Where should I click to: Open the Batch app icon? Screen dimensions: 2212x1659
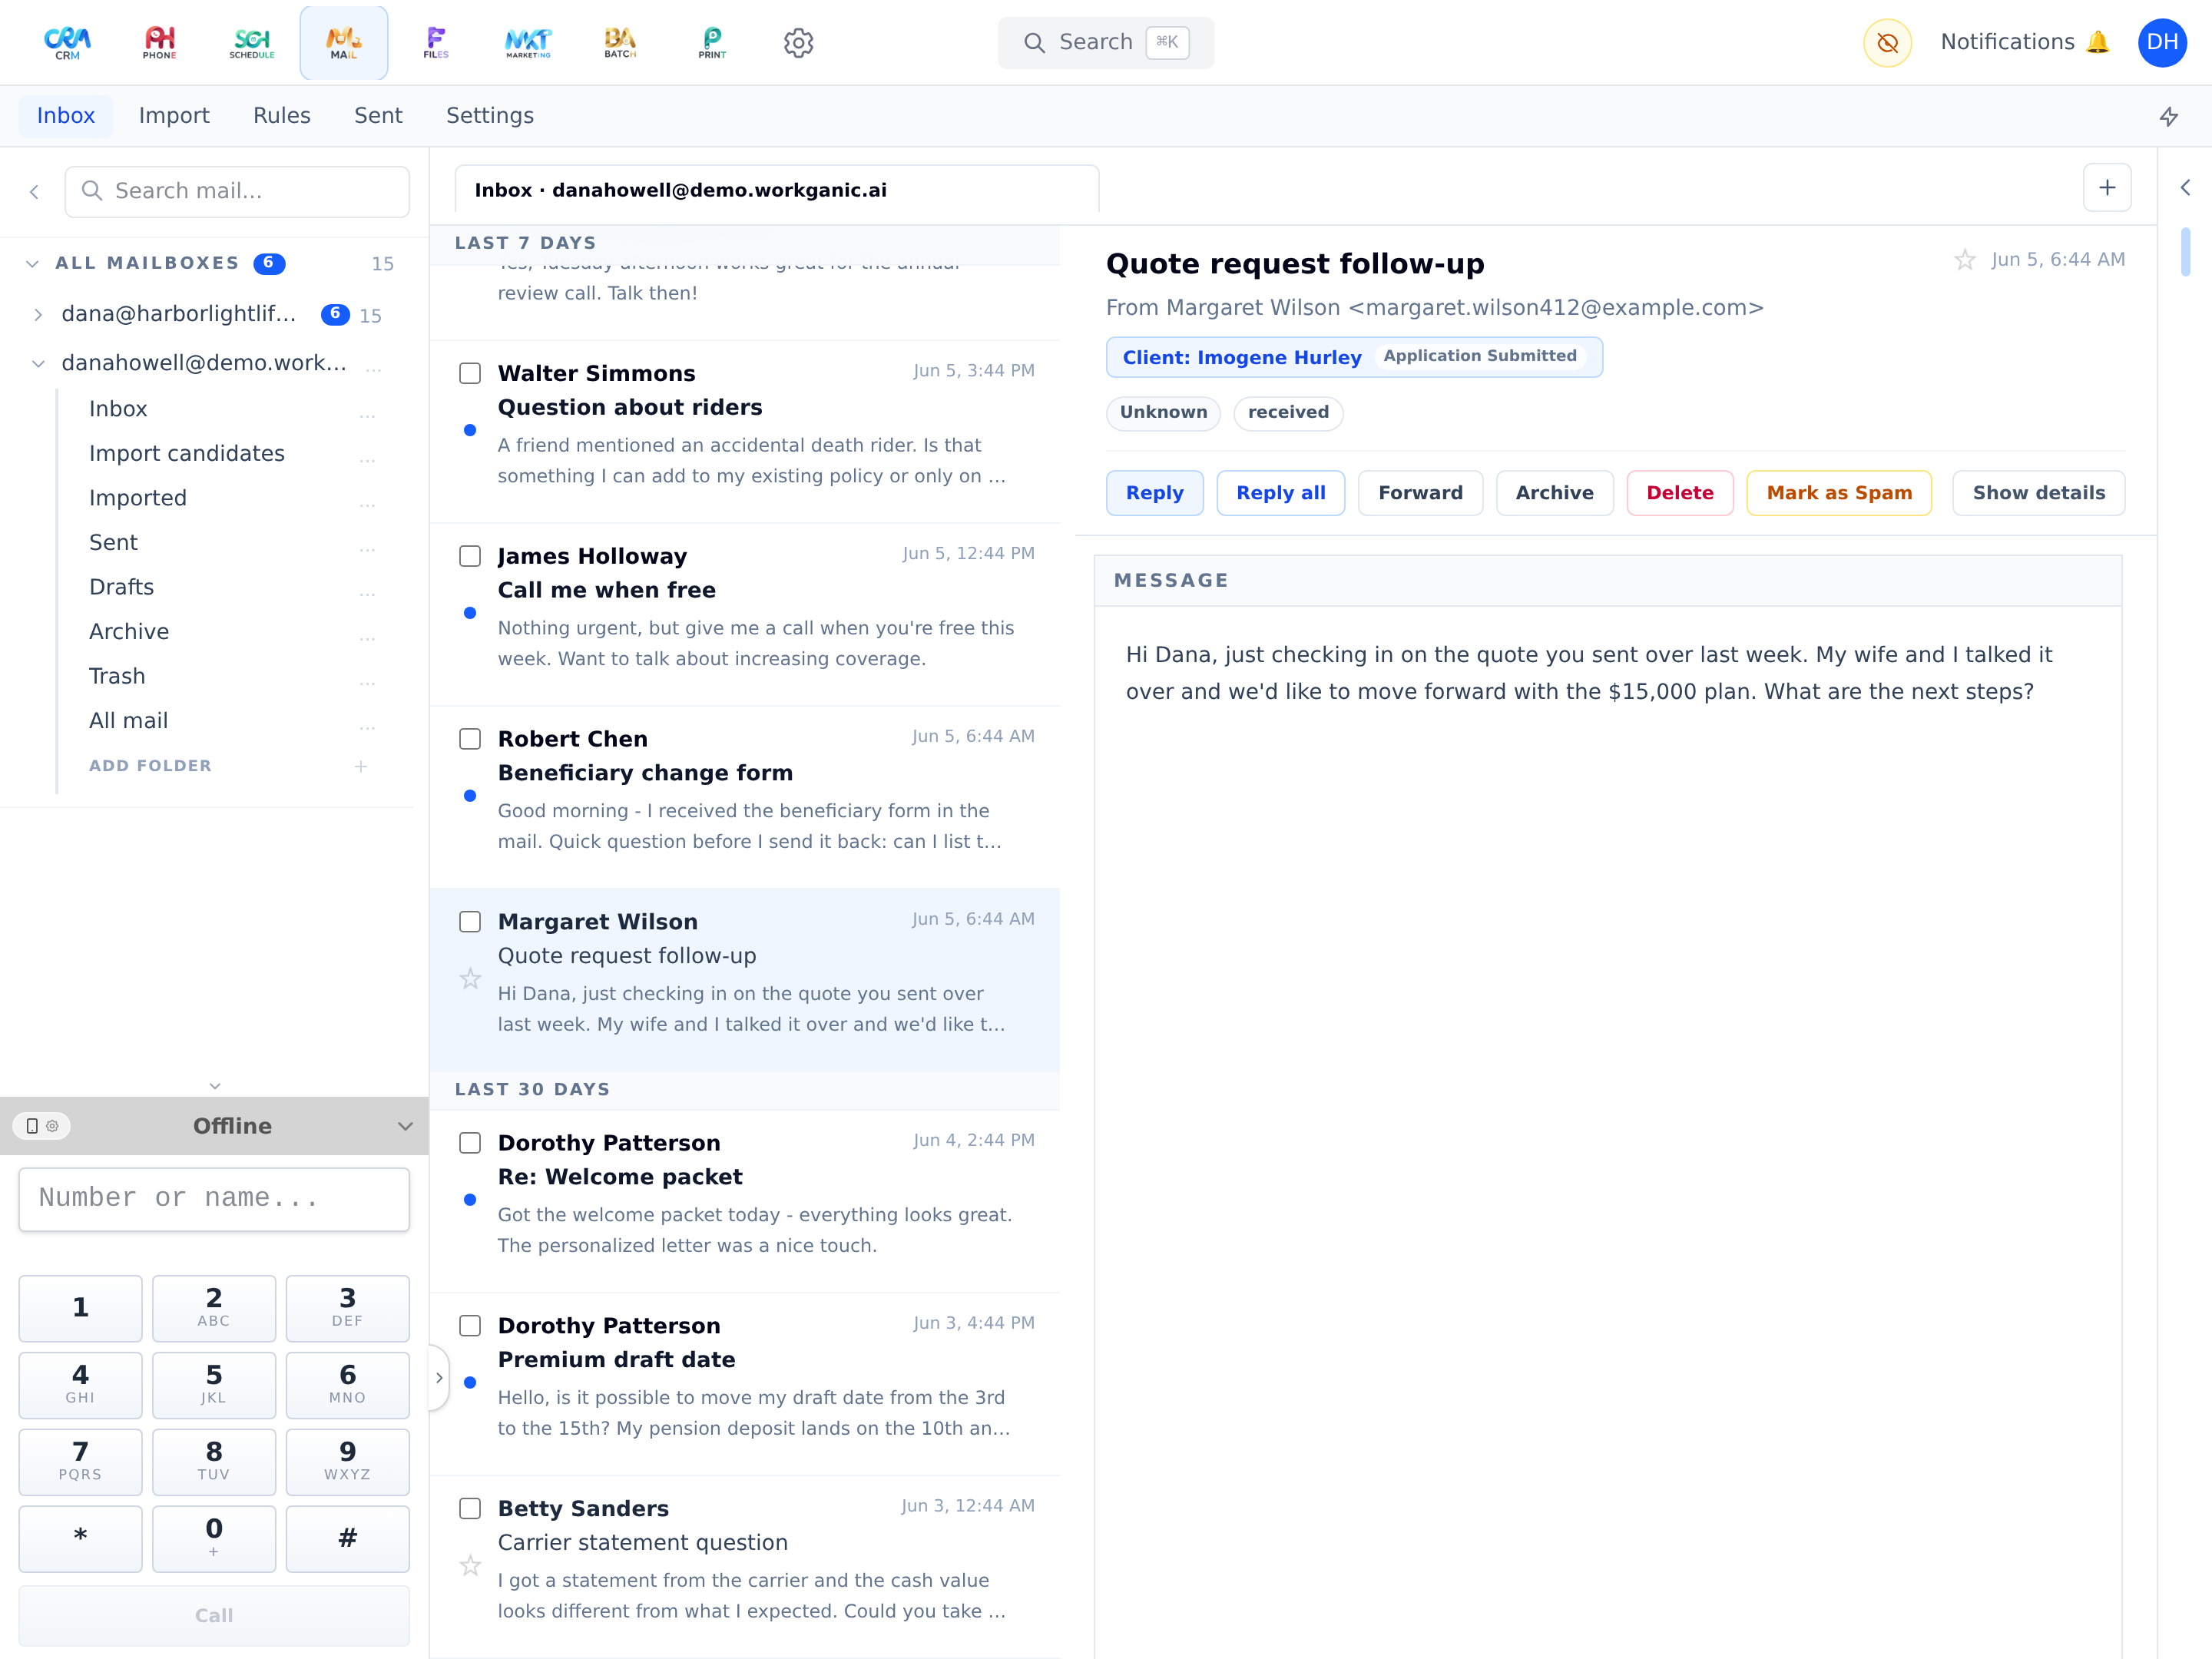point(620,43)
